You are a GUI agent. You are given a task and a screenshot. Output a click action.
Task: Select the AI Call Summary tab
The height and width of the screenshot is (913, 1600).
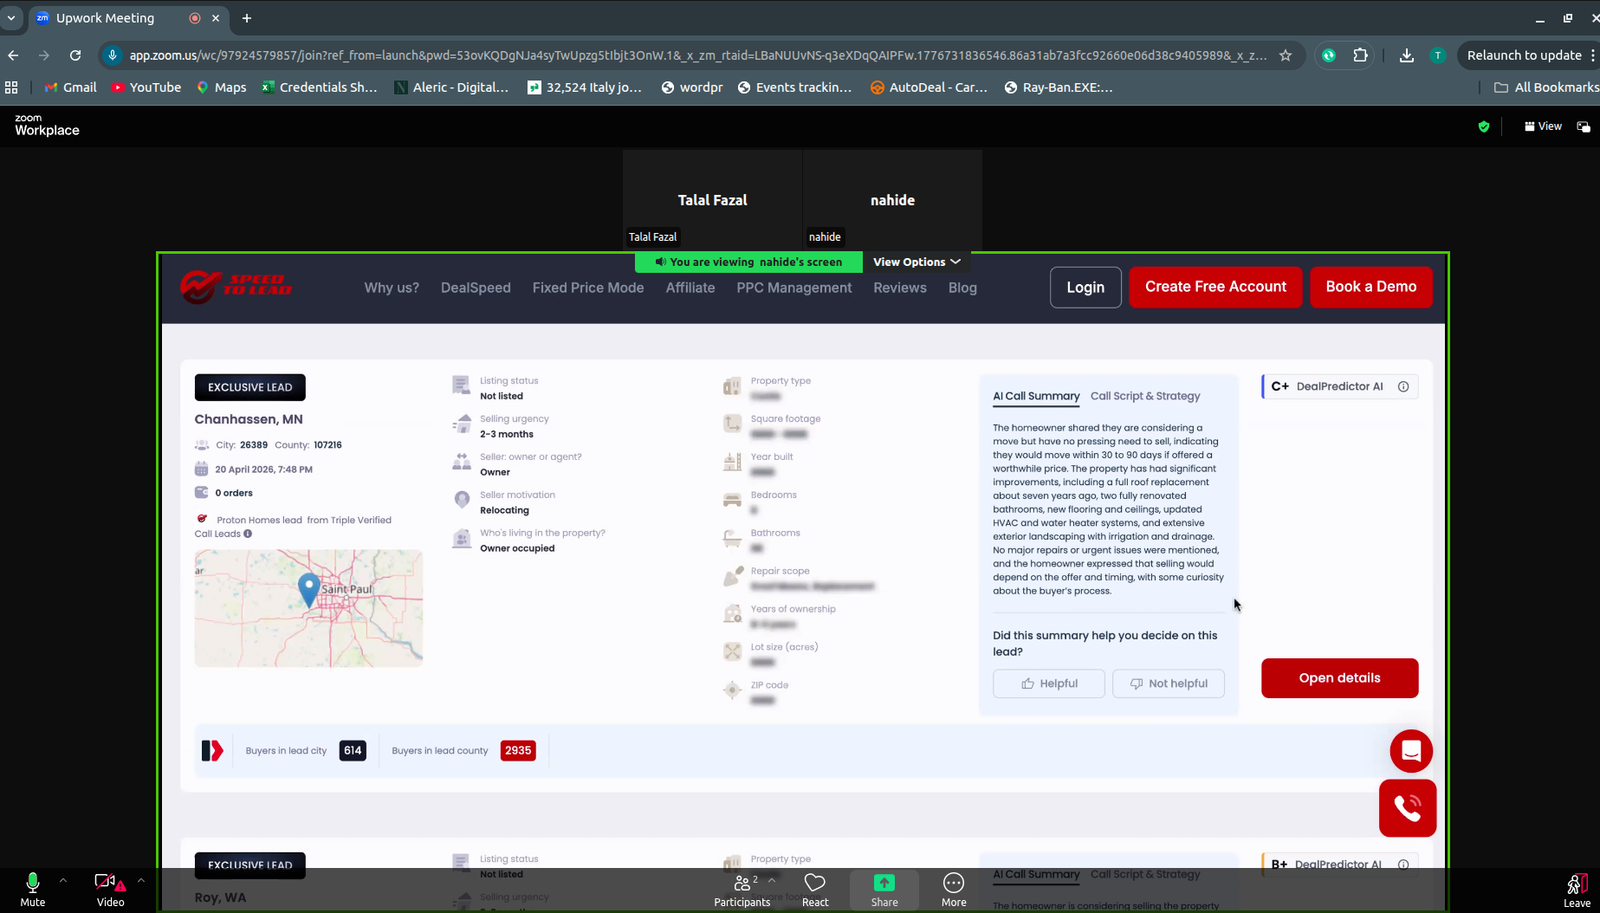(x=1036, y=396)
